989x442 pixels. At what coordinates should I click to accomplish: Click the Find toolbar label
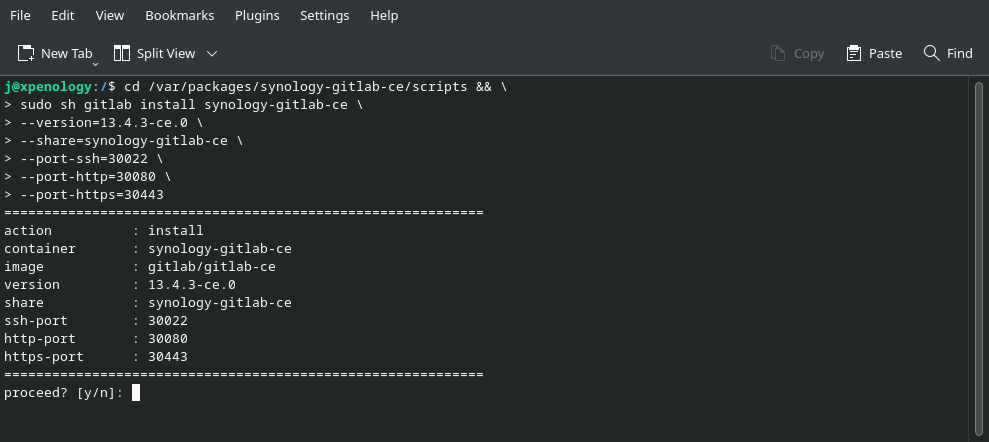[960, 54]
